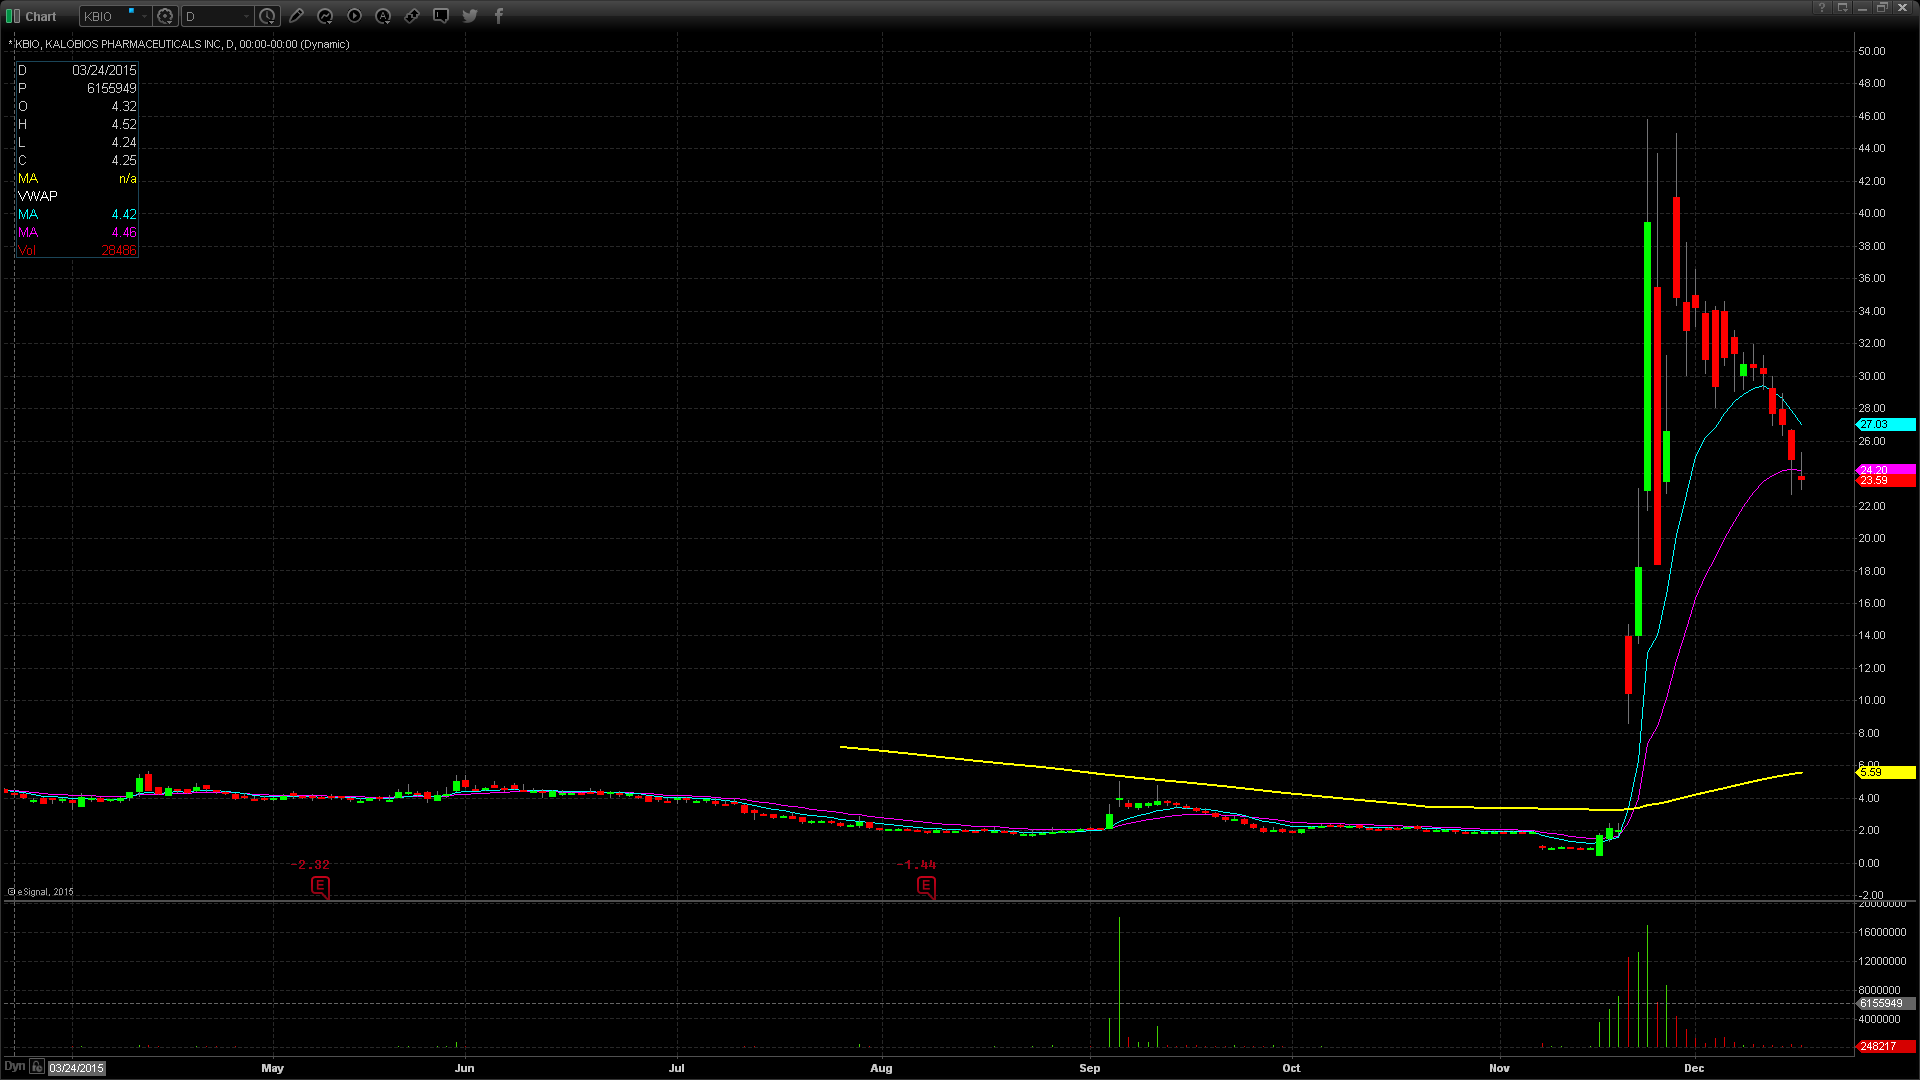
Task: Click the time template clock icon
Action: [267, 16]
